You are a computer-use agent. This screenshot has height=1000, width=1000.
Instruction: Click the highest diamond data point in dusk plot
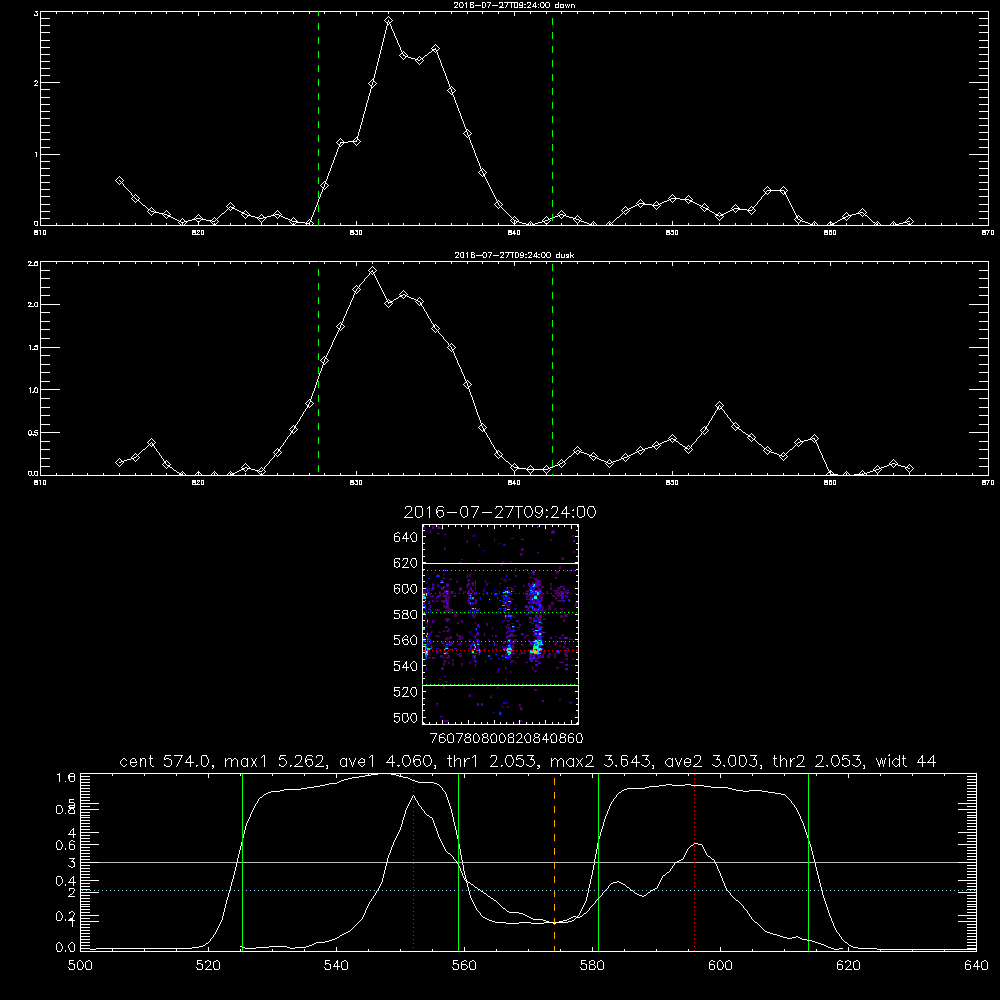click(x=372, y=271)
